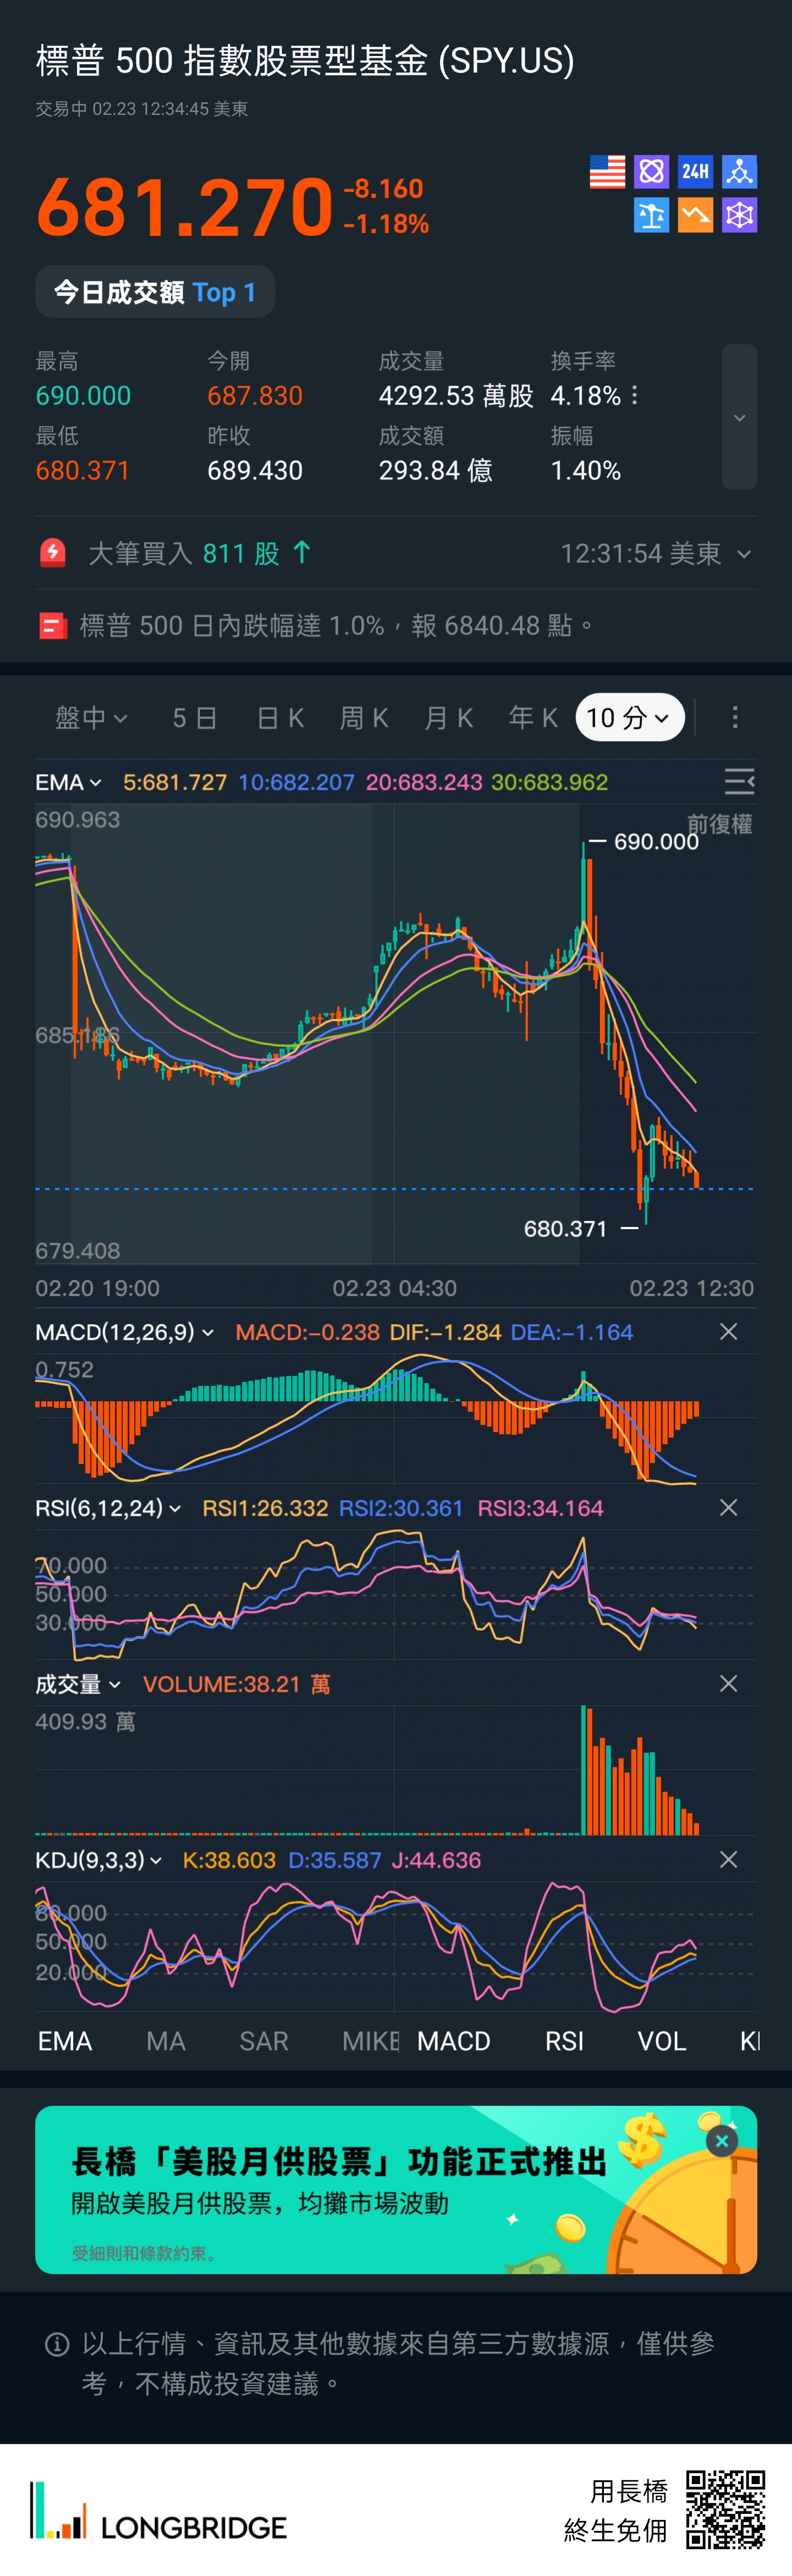The width and height of the screenshot is (792, 2576).
Task: Close the monthly stock plan banner
Action: pyautogui.click(x=721, y=2140)
